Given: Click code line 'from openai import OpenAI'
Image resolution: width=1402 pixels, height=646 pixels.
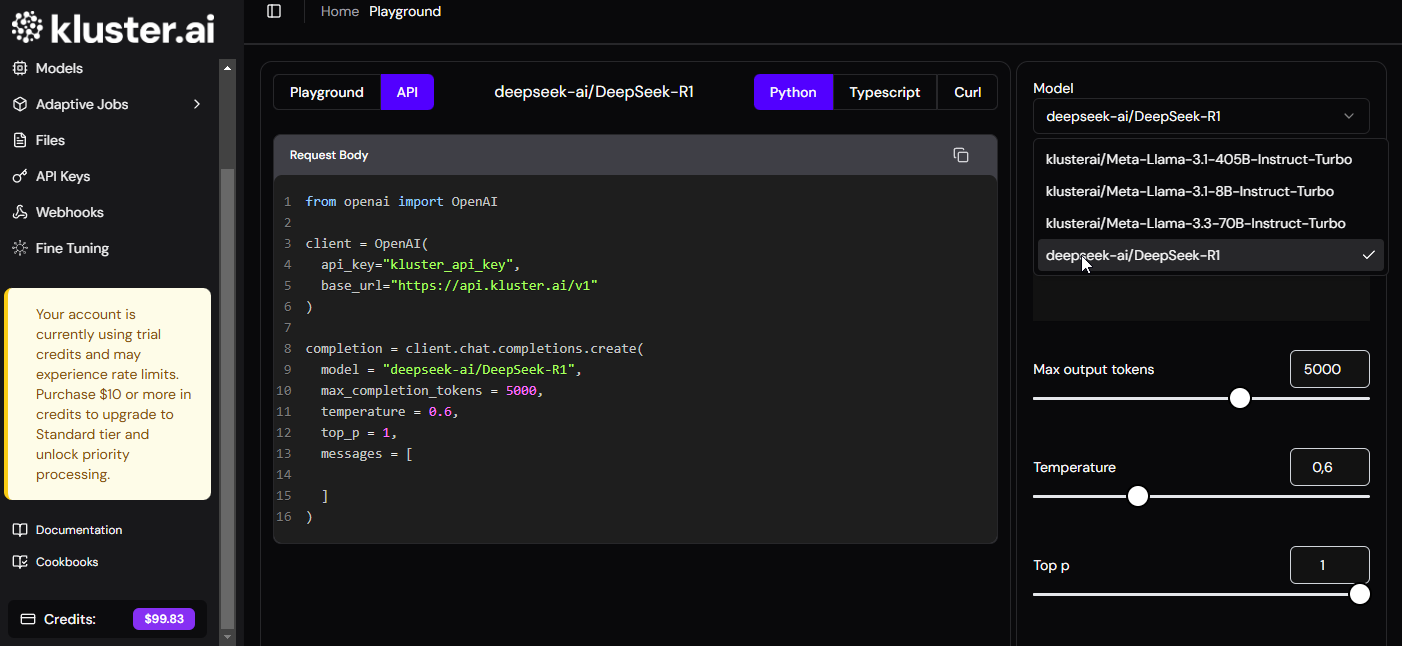Looking at the screenshot, I should pyautogui.click(x=401, y=201).
